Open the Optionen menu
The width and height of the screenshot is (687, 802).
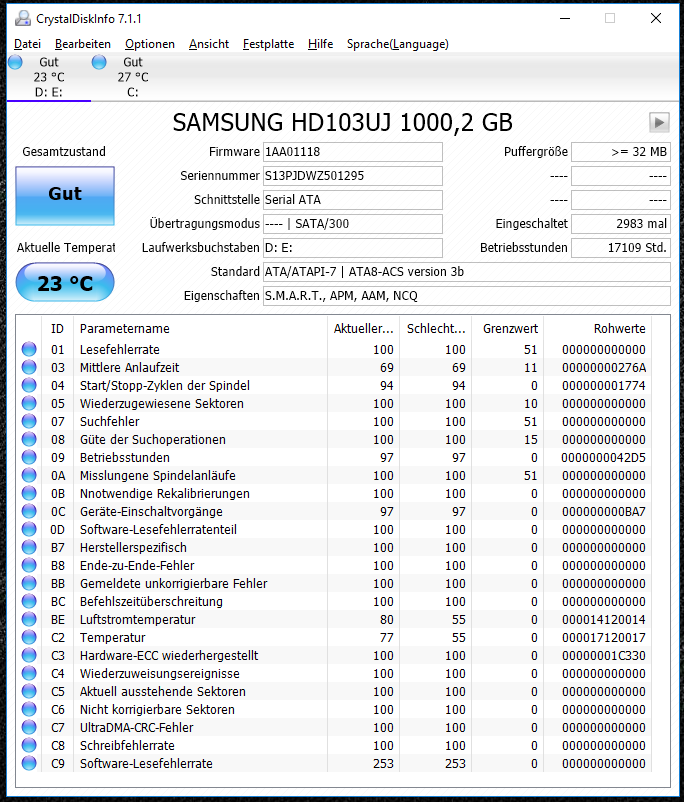[150, 44]
